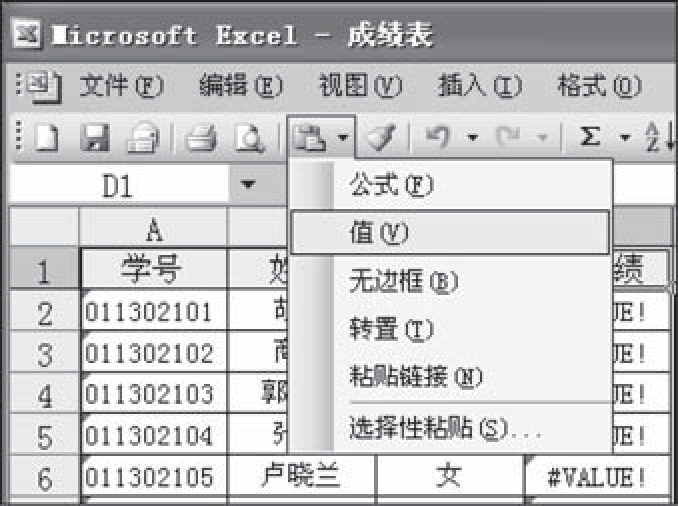678x506 pixels.
Task: Click the Select All corner box
Action: pos(44,227)
